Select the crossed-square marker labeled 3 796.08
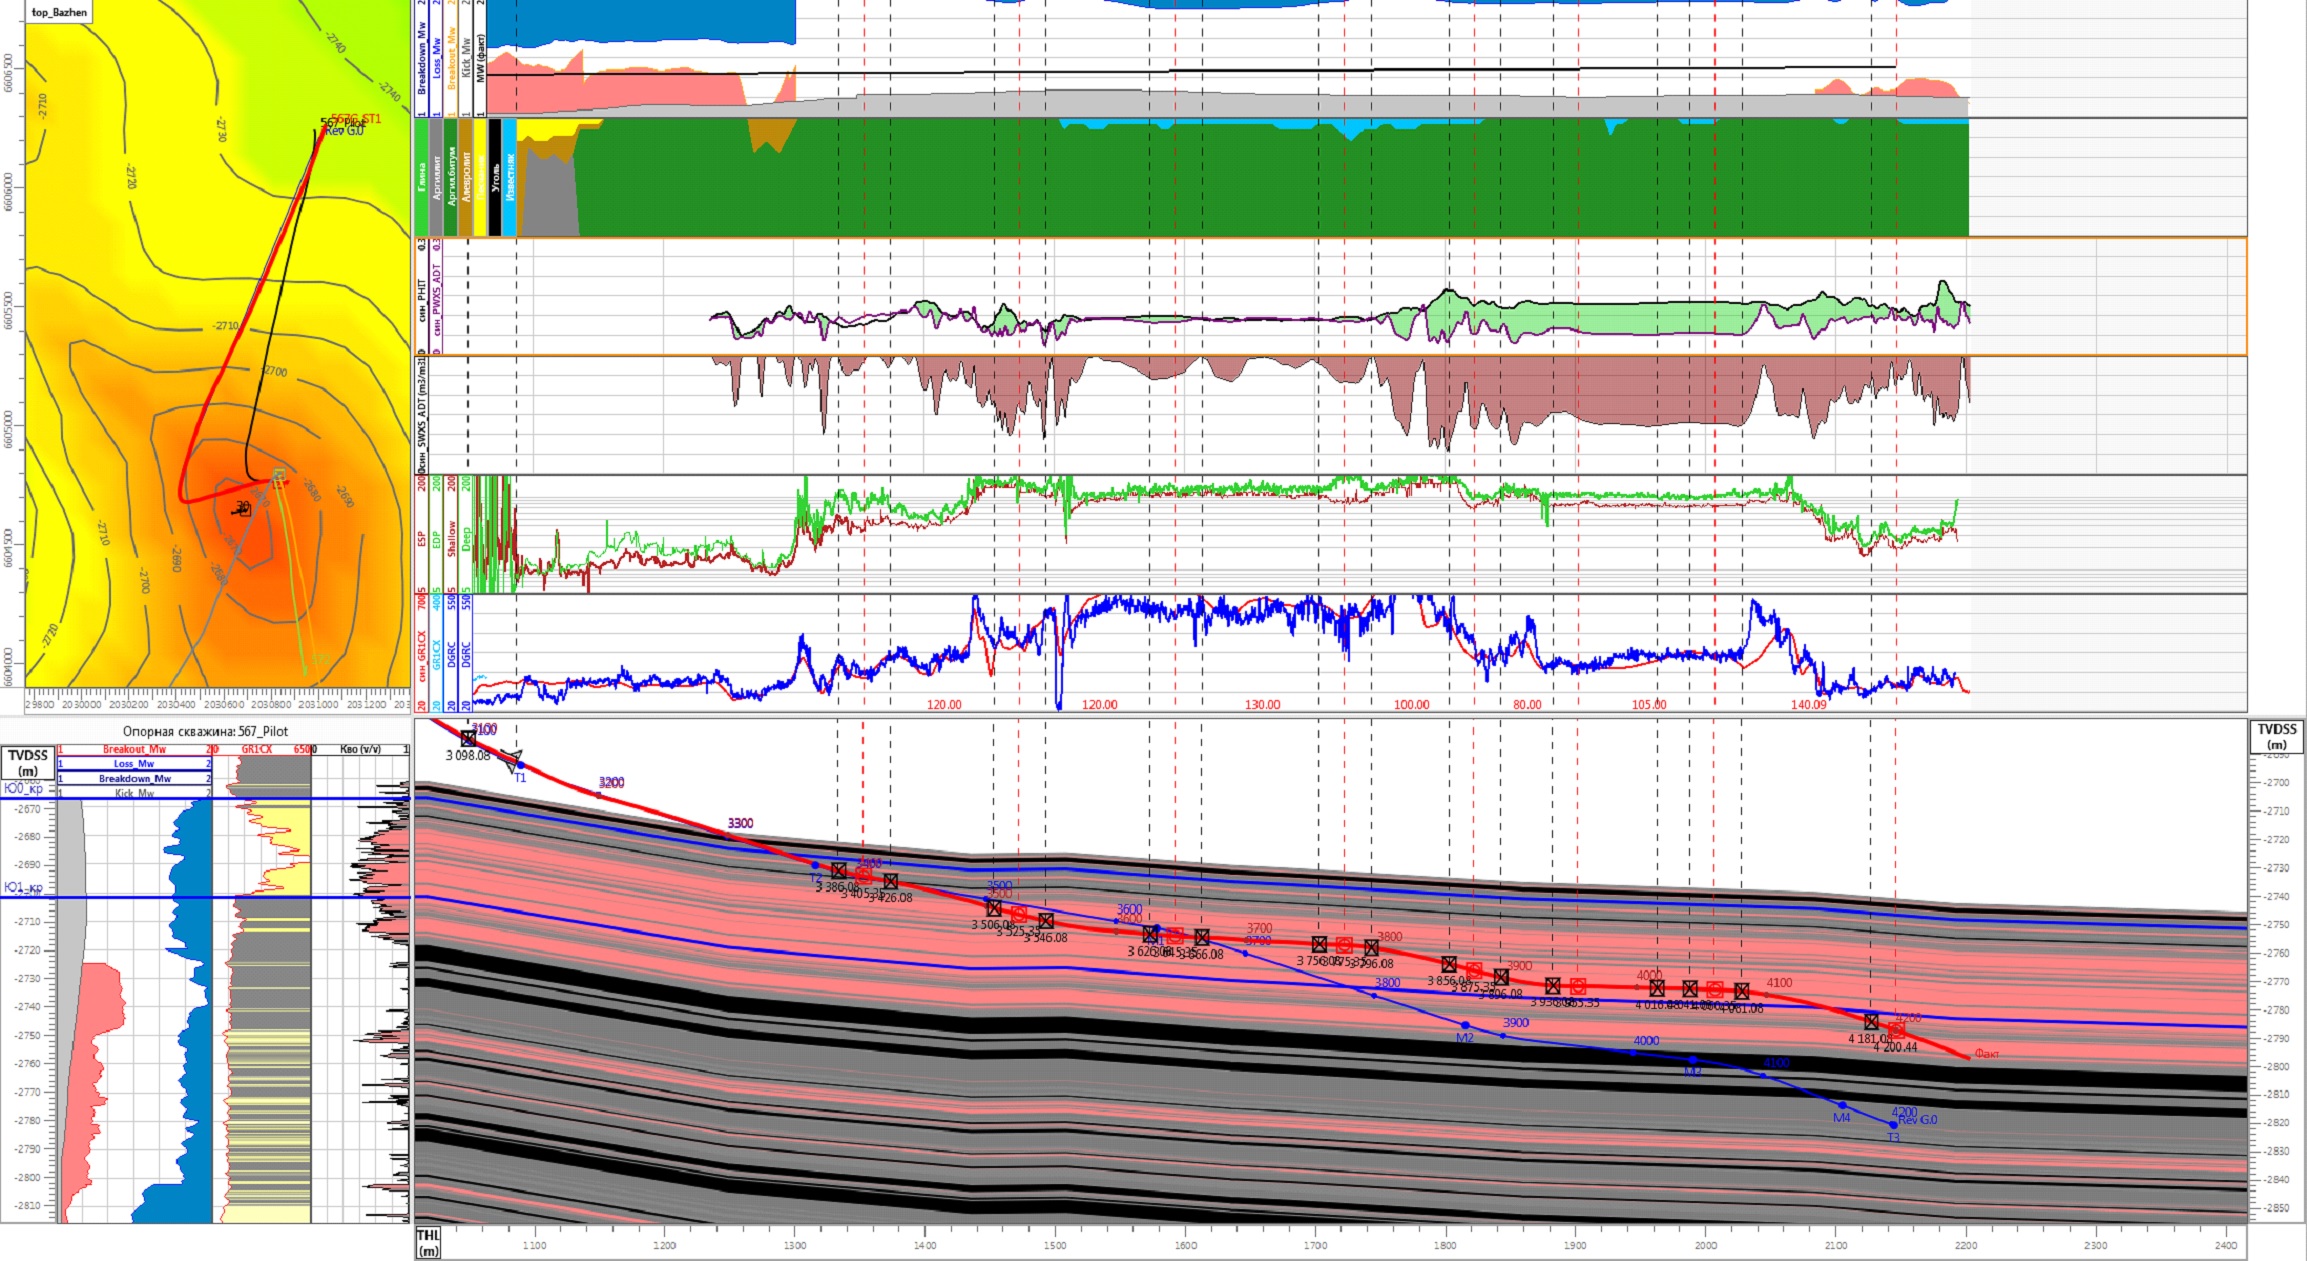This screenshot has width=2307, height=1261. [x=1371, y=948]
